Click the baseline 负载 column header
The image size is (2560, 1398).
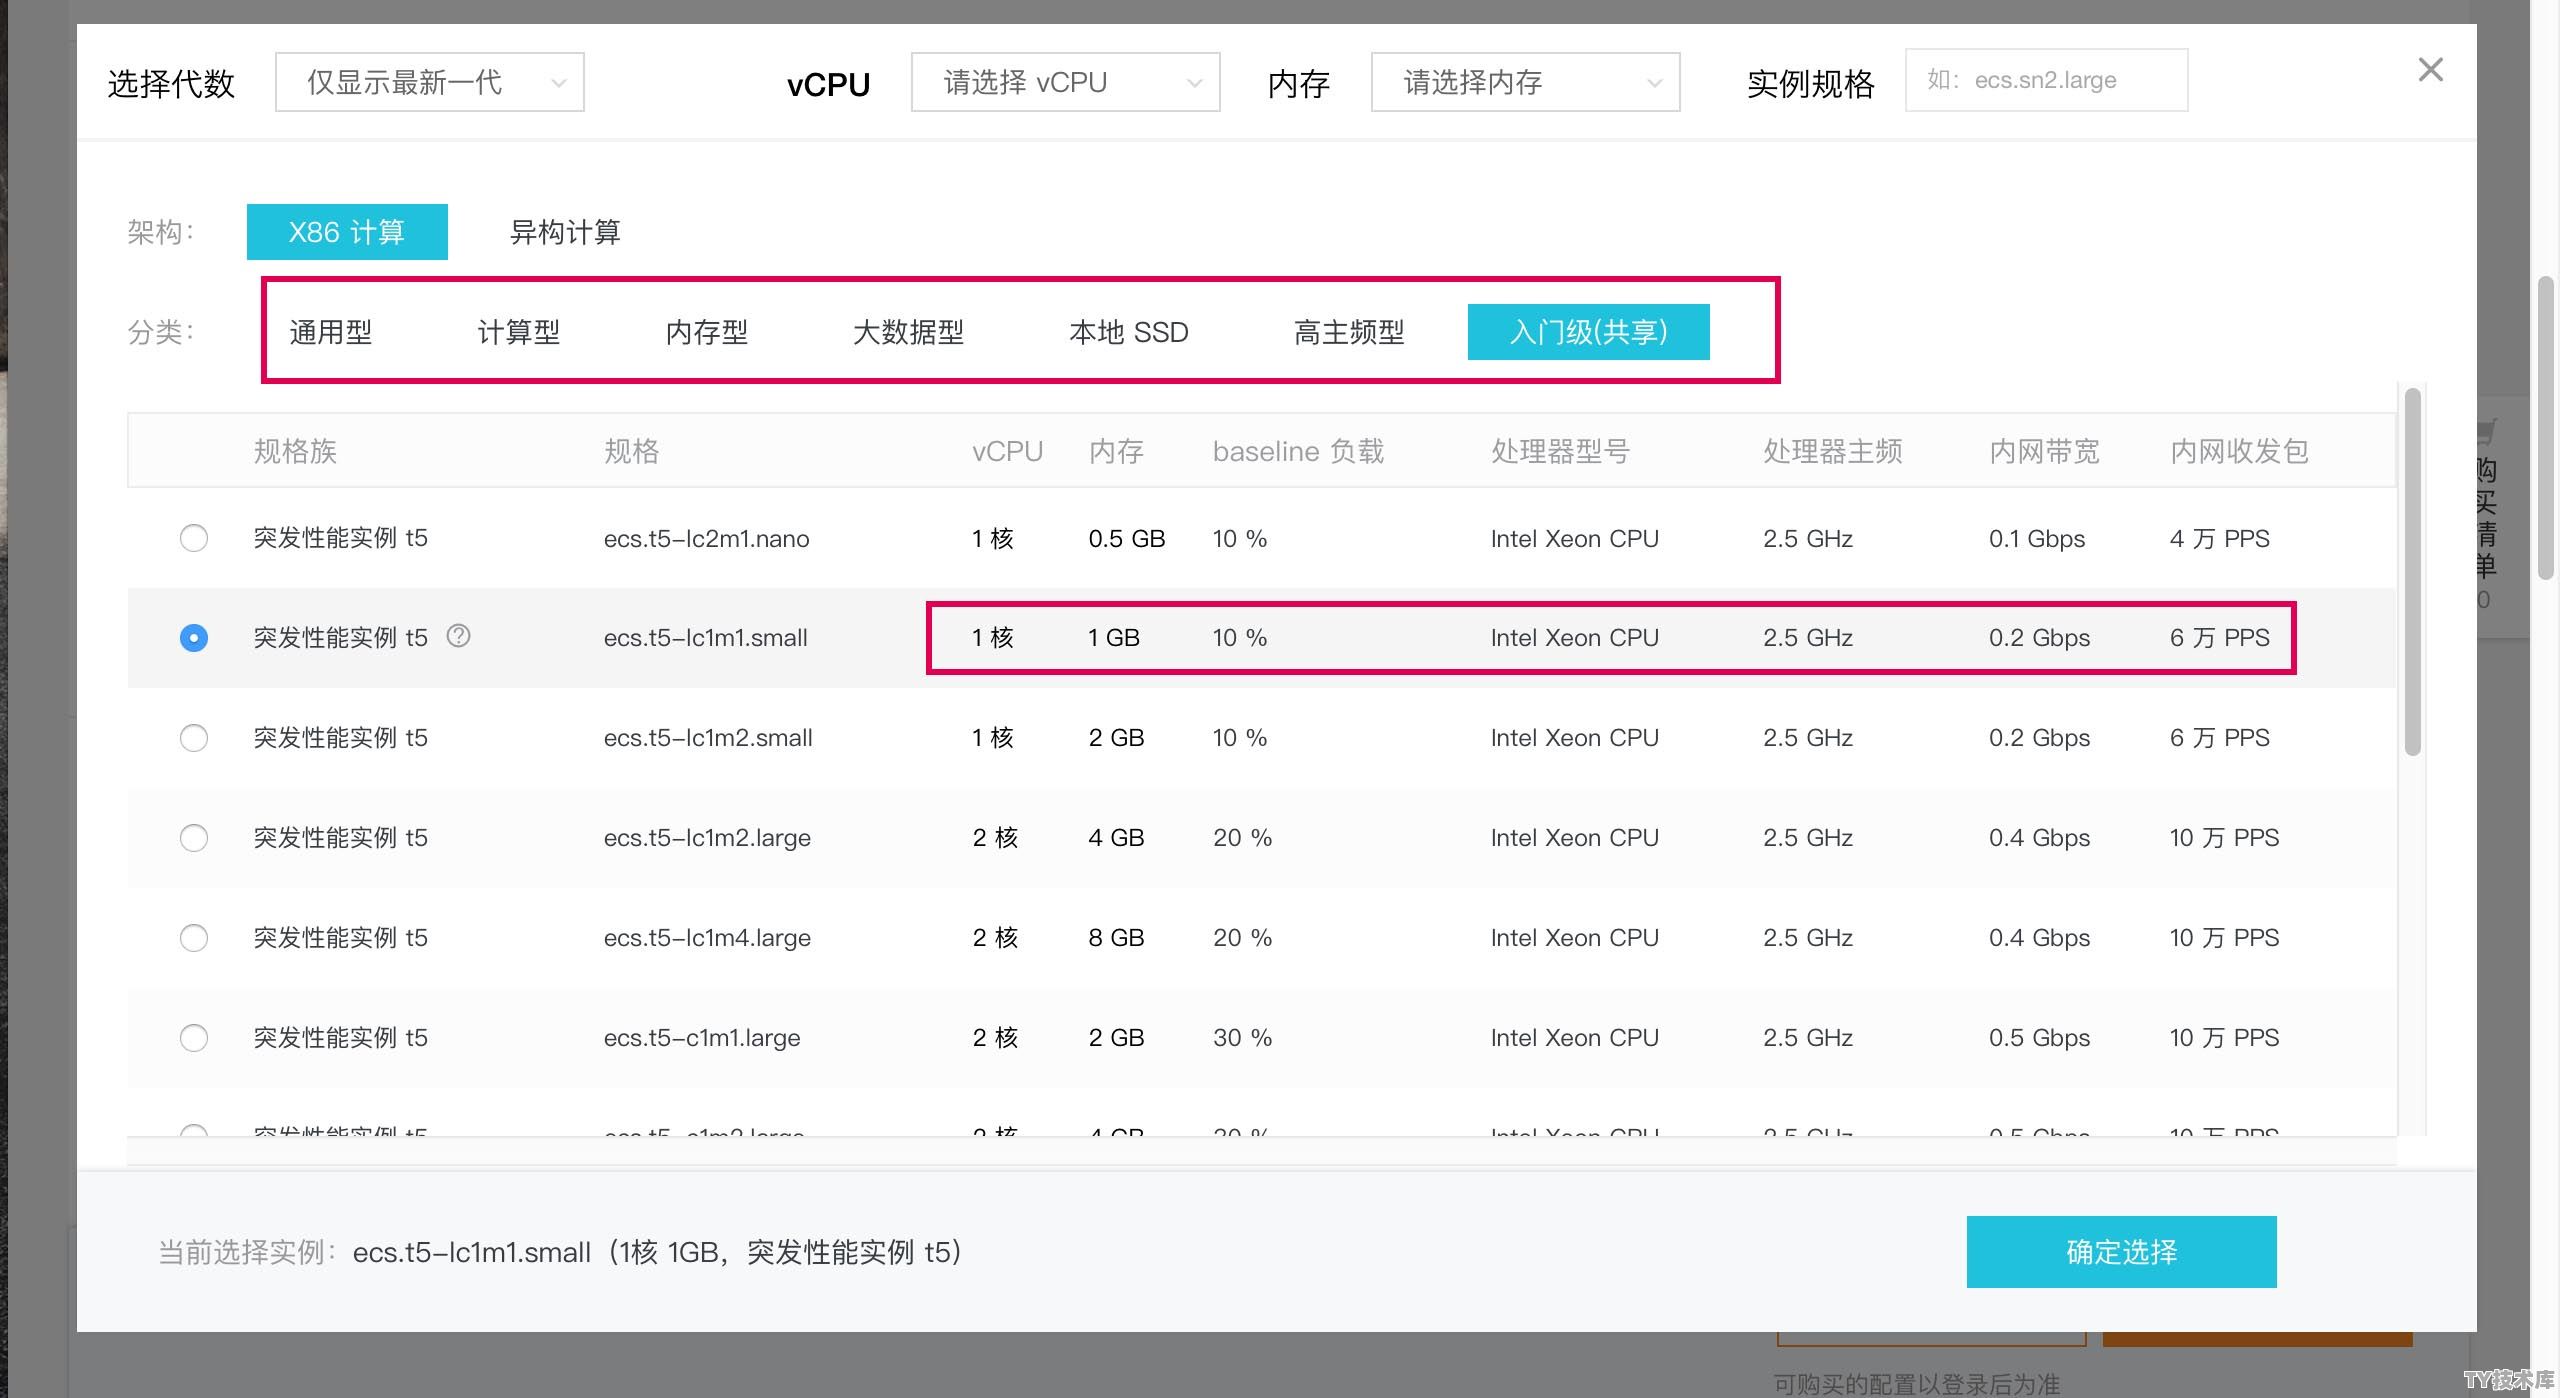(1298, 451)
